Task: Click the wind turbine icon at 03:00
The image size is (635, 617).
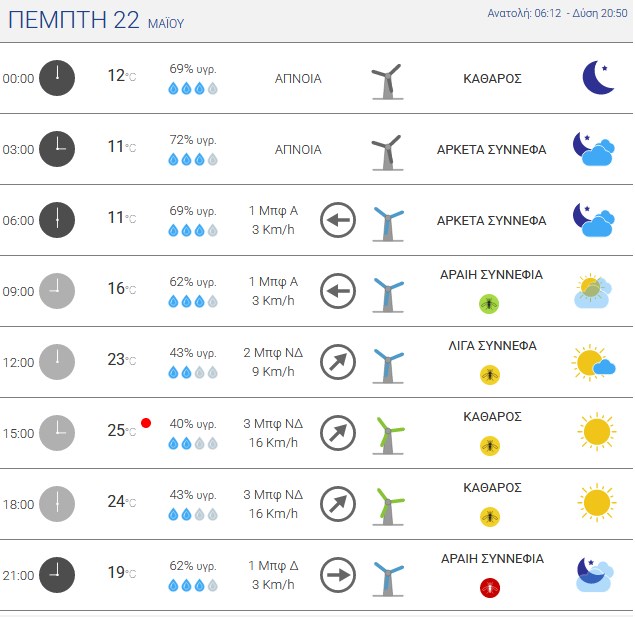Action: click(387, 152)
